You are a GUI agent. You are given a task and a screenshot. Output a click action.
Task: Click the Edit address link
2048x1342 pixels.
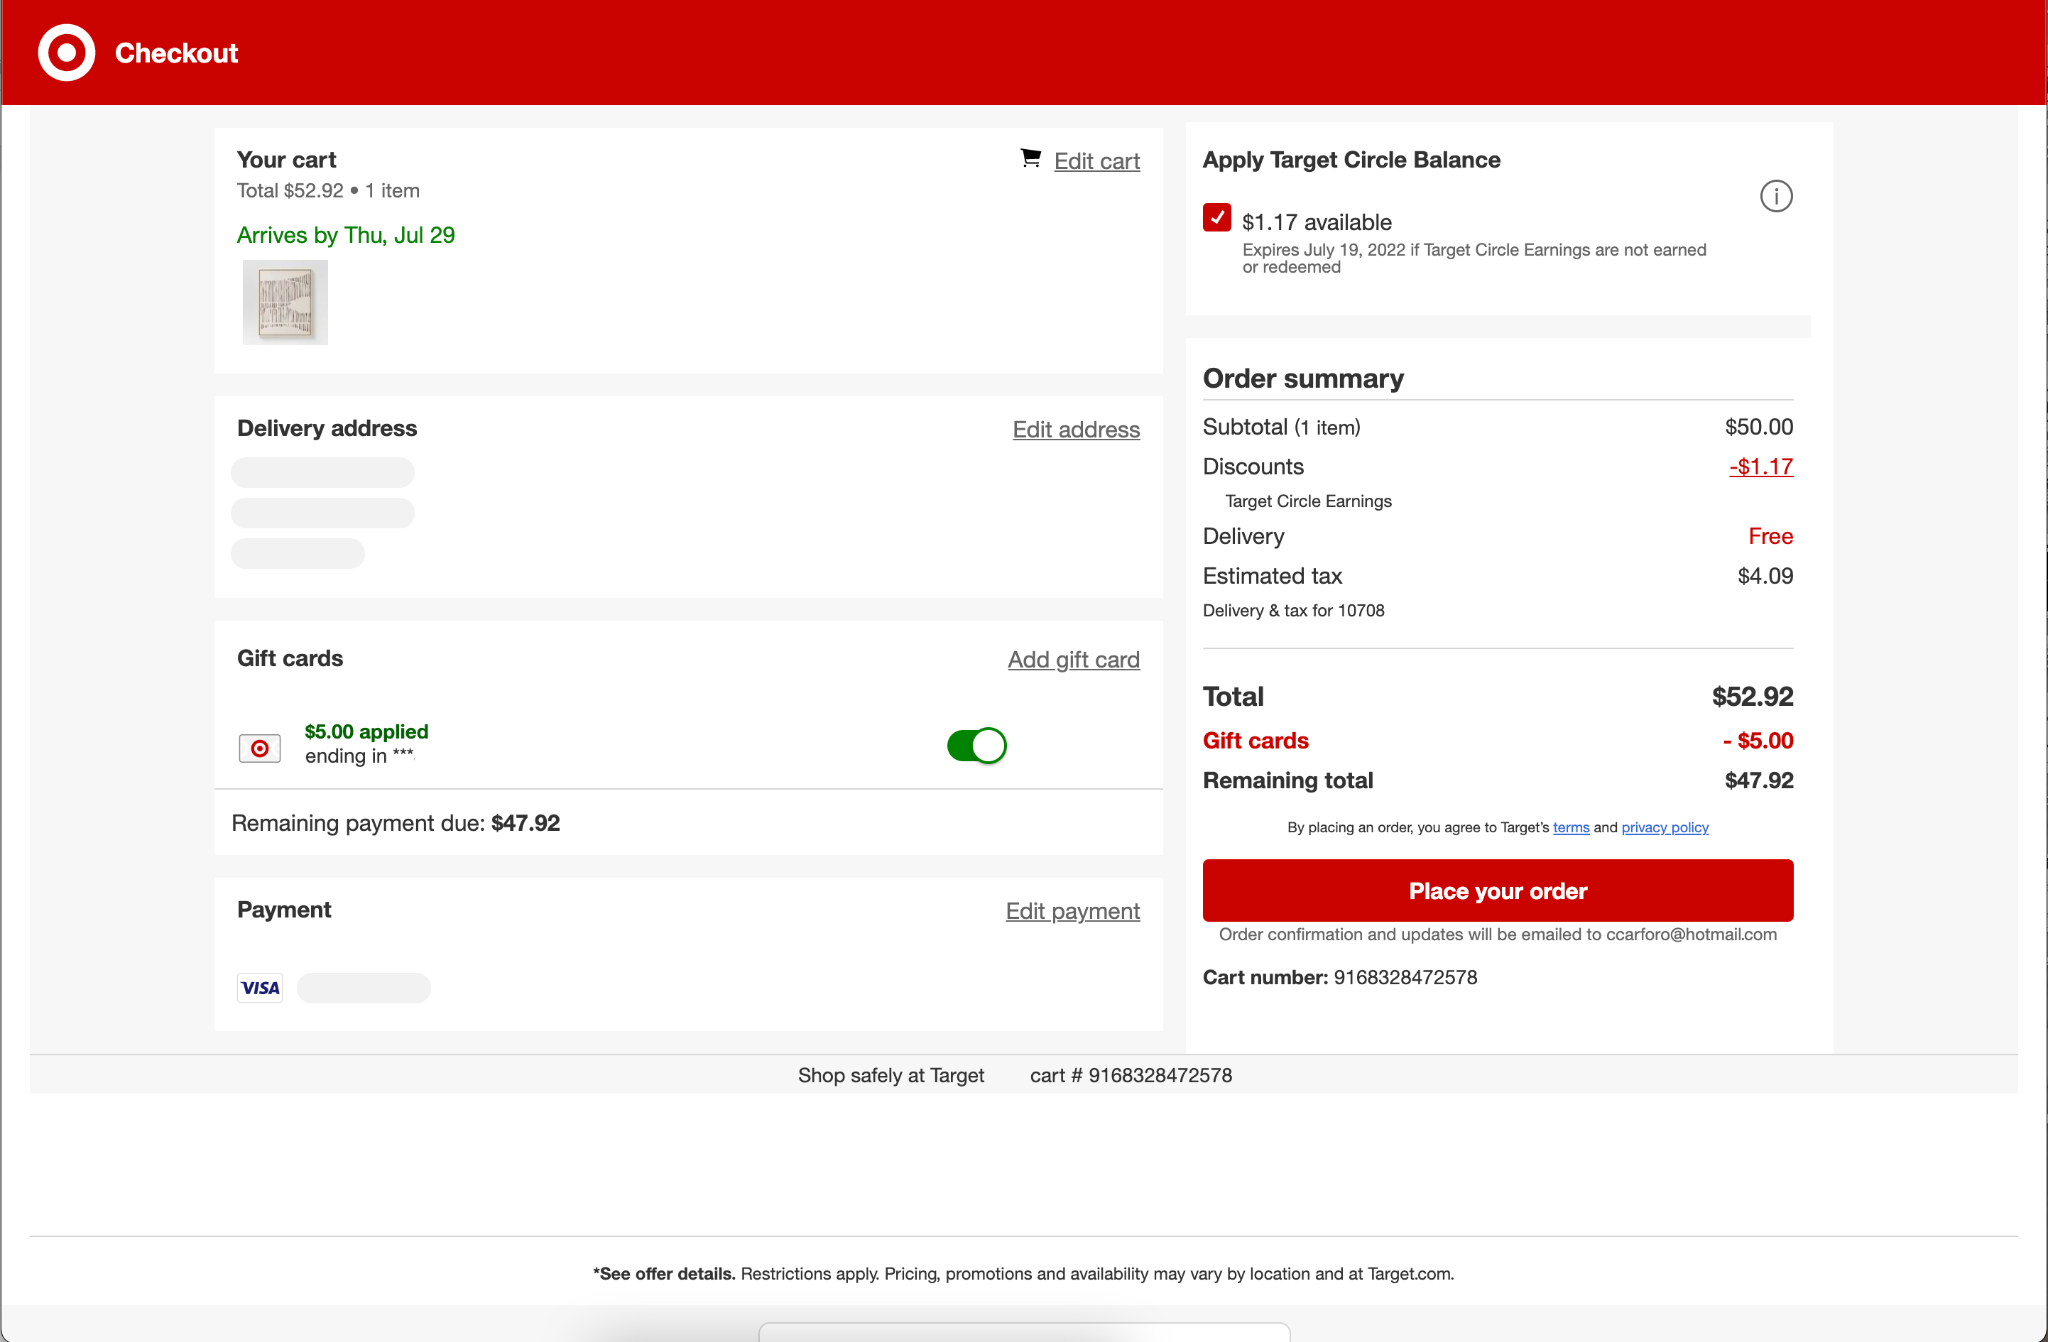[1076, 429]
